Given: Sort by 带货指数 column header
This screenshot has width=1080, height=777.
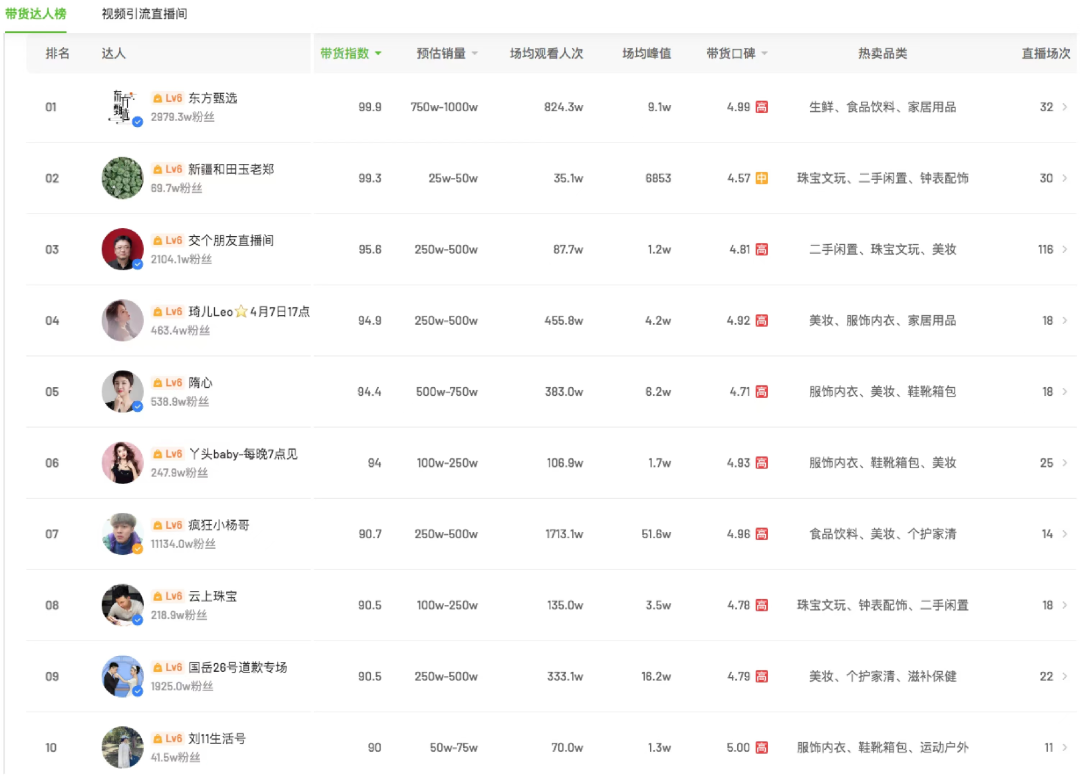Looking at the screenshot, I should coord(350,53).
